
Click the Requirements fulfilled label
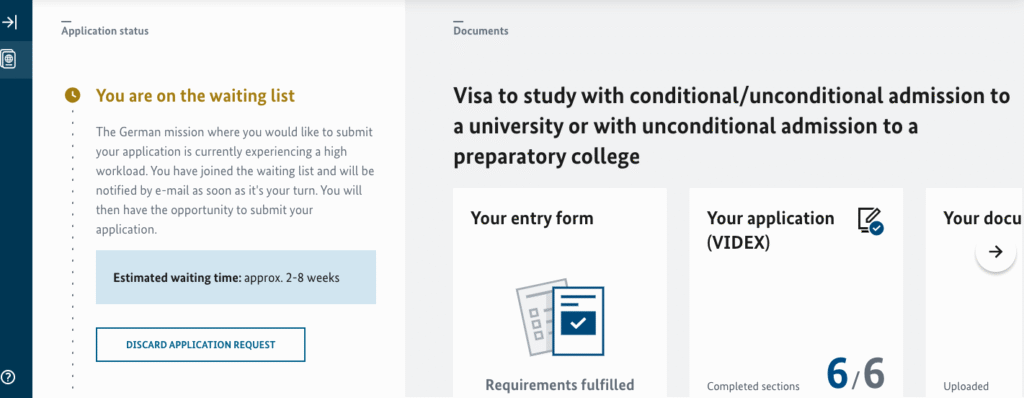pos(560,385)
